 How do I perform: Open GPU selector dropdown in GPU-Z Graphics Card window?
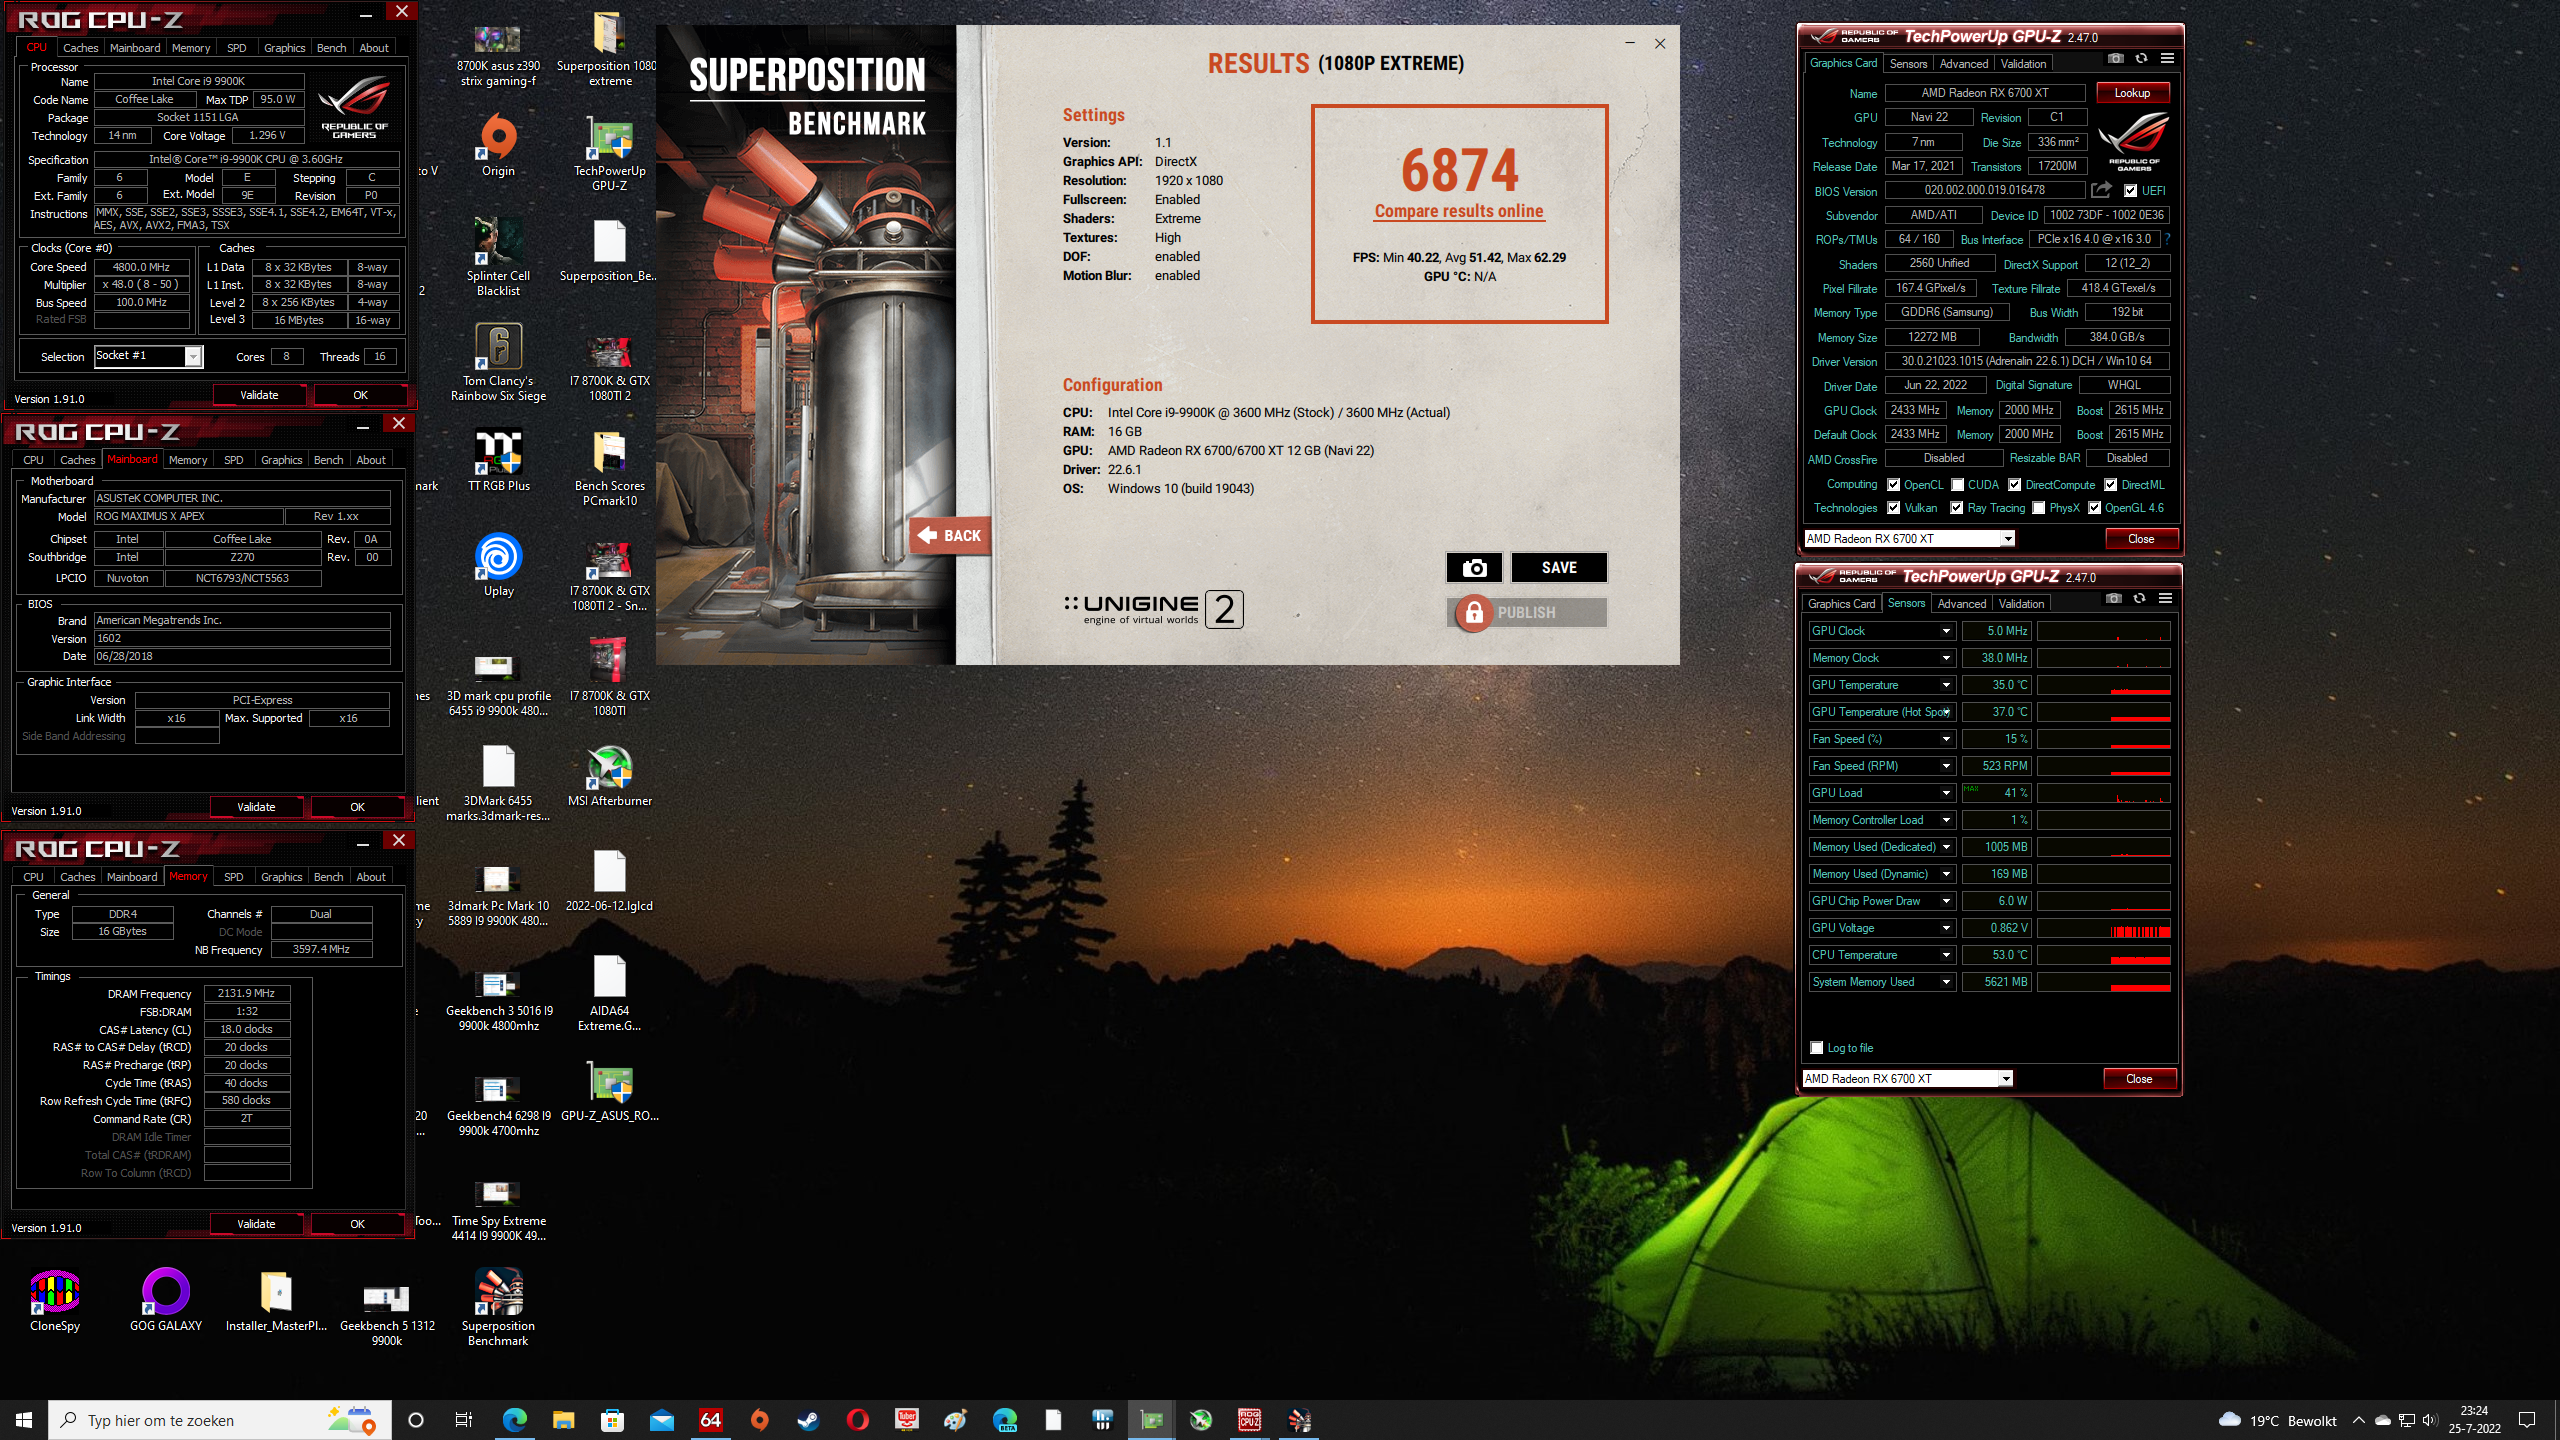[2008, 539]
